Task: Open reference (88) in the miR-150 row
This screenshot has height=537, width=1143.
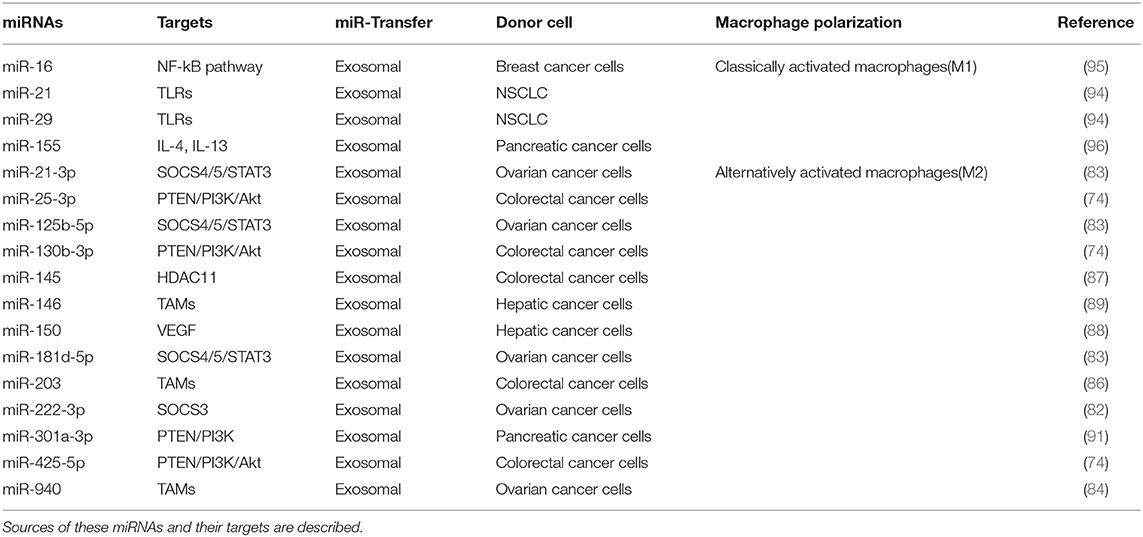Action: coord(1096,331)
